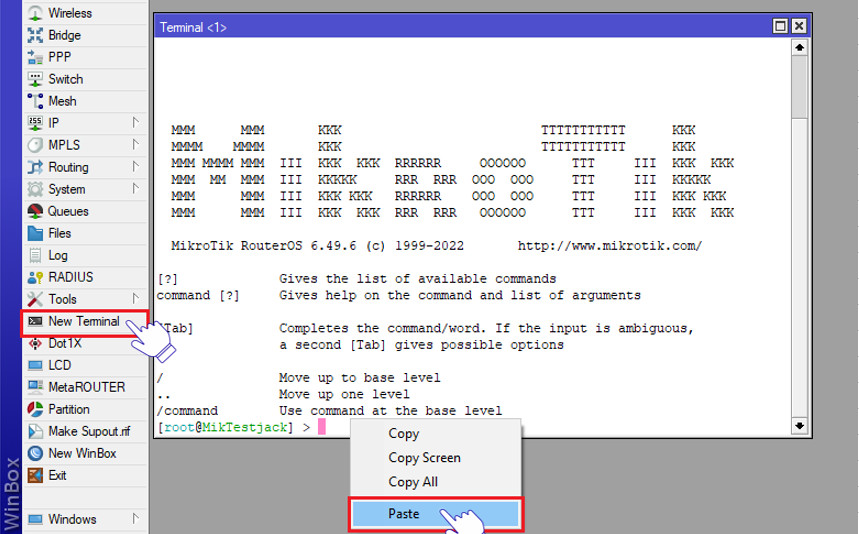Expand the Windows submenu arrow
The width and height of the screenshot is (859, 534).
point(135,518)
